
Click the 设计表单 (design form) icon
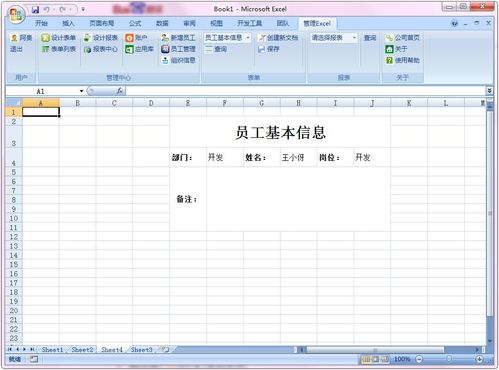tap(45, 38)
